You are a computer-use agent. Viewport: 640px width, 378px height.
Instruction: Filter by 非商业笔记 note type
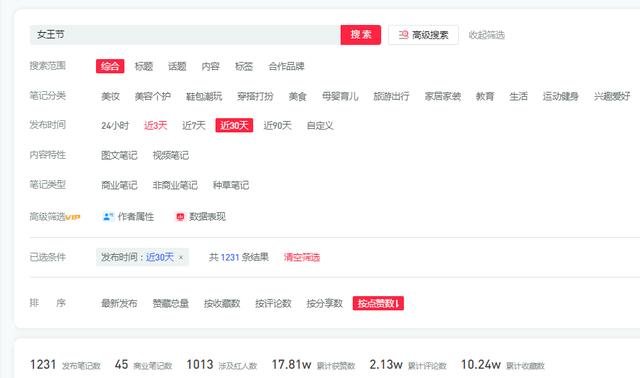tap(175, 185)
